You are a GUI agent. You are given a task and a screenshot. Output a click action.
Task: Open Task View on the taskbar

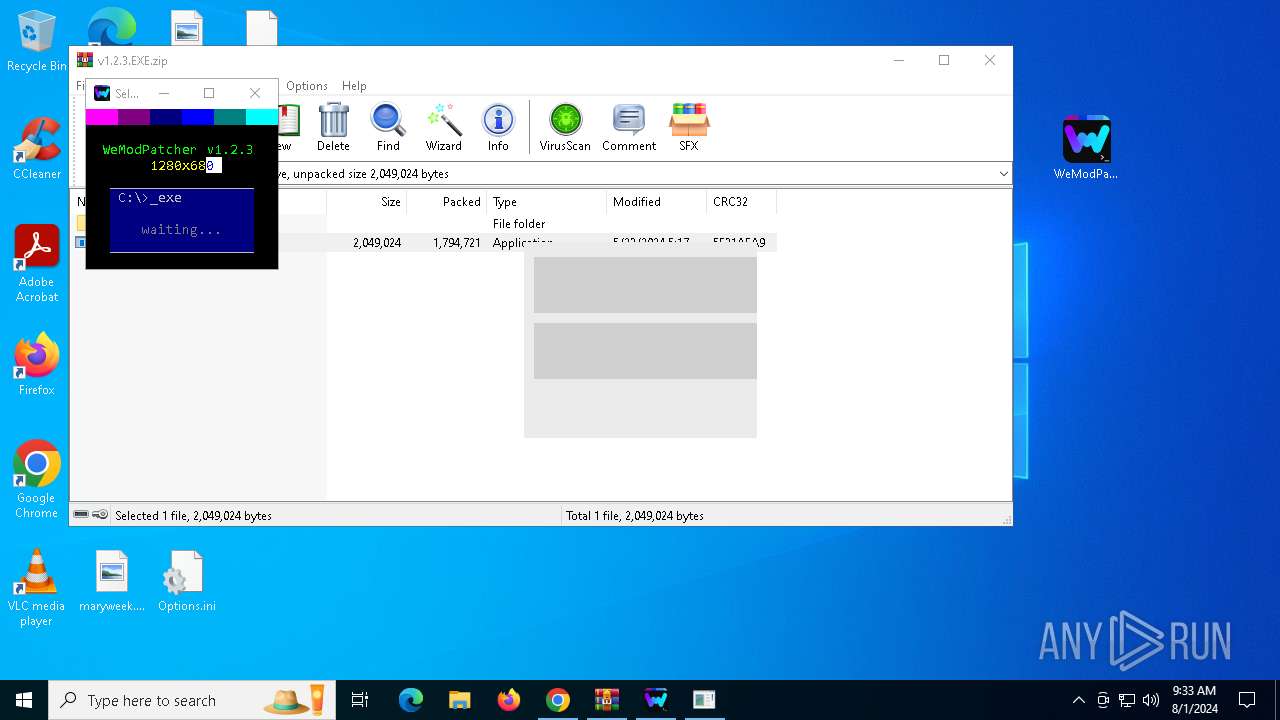(x=360, y=700)
